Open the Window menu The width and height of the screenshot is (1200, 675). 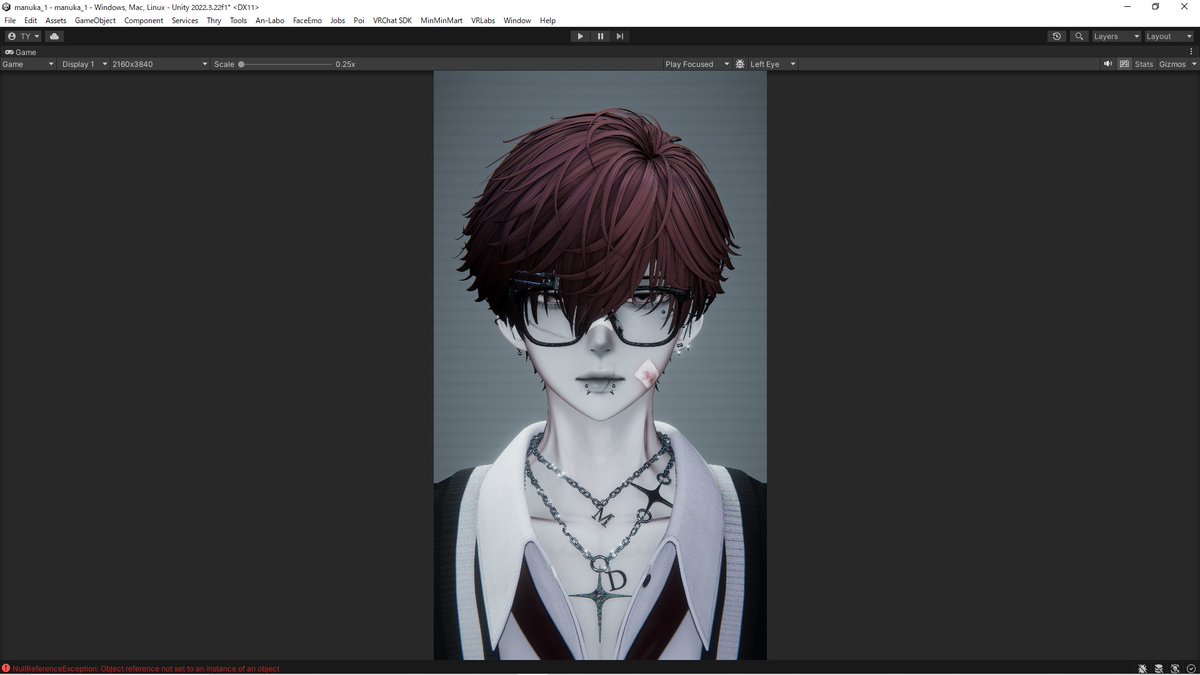[517, 20]
